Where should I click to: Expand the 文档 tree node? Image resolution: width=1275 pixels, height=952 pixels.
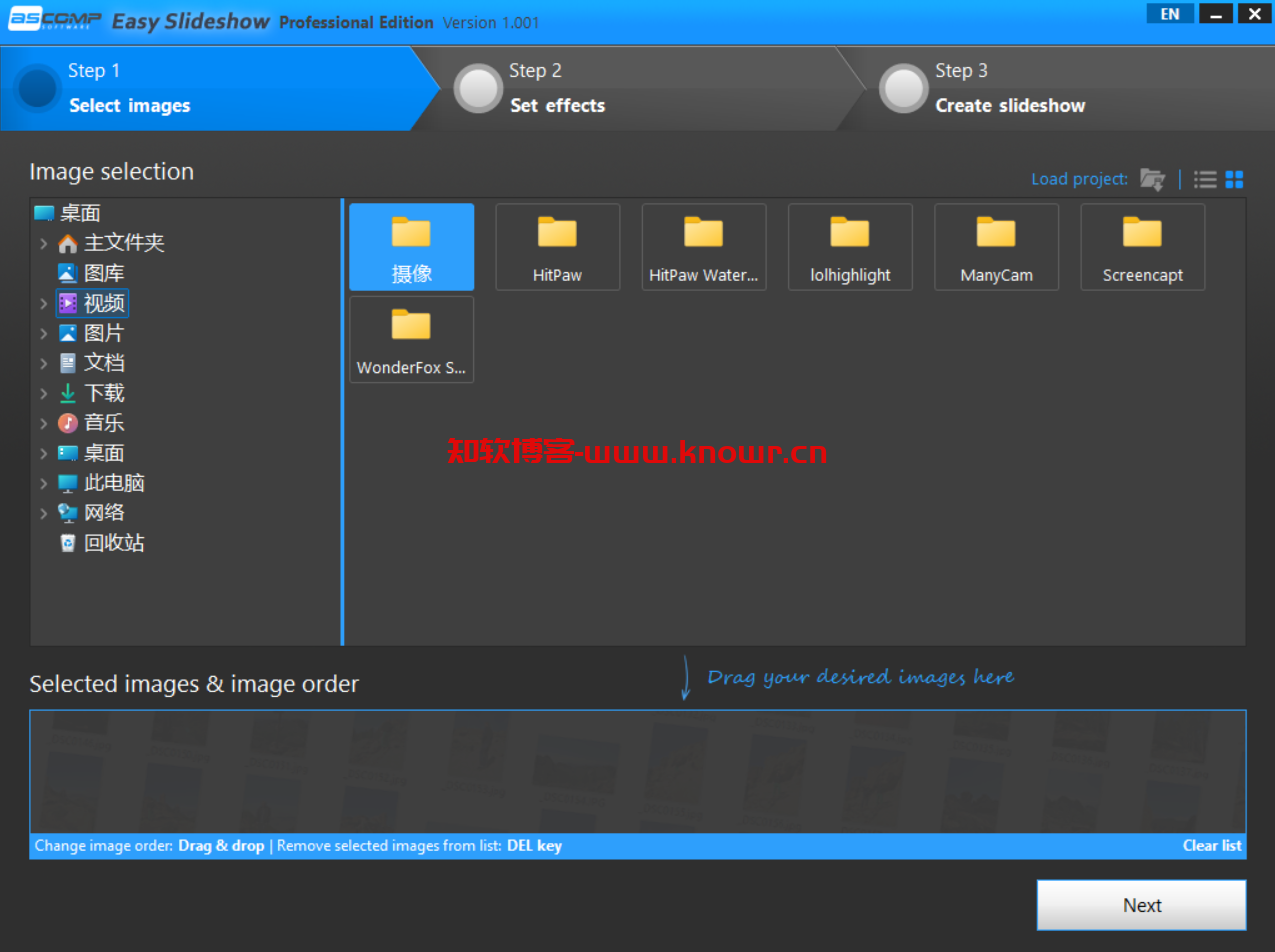tap(43, 363)
